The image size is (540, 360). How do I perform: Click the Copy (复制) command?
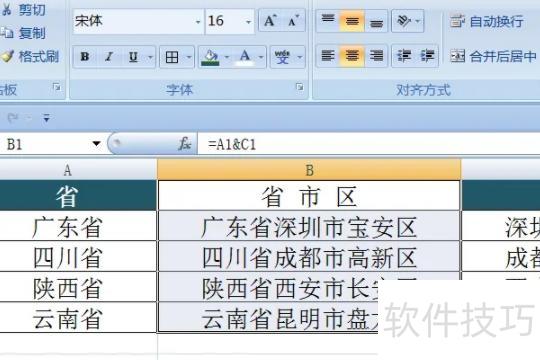point(23,33)
